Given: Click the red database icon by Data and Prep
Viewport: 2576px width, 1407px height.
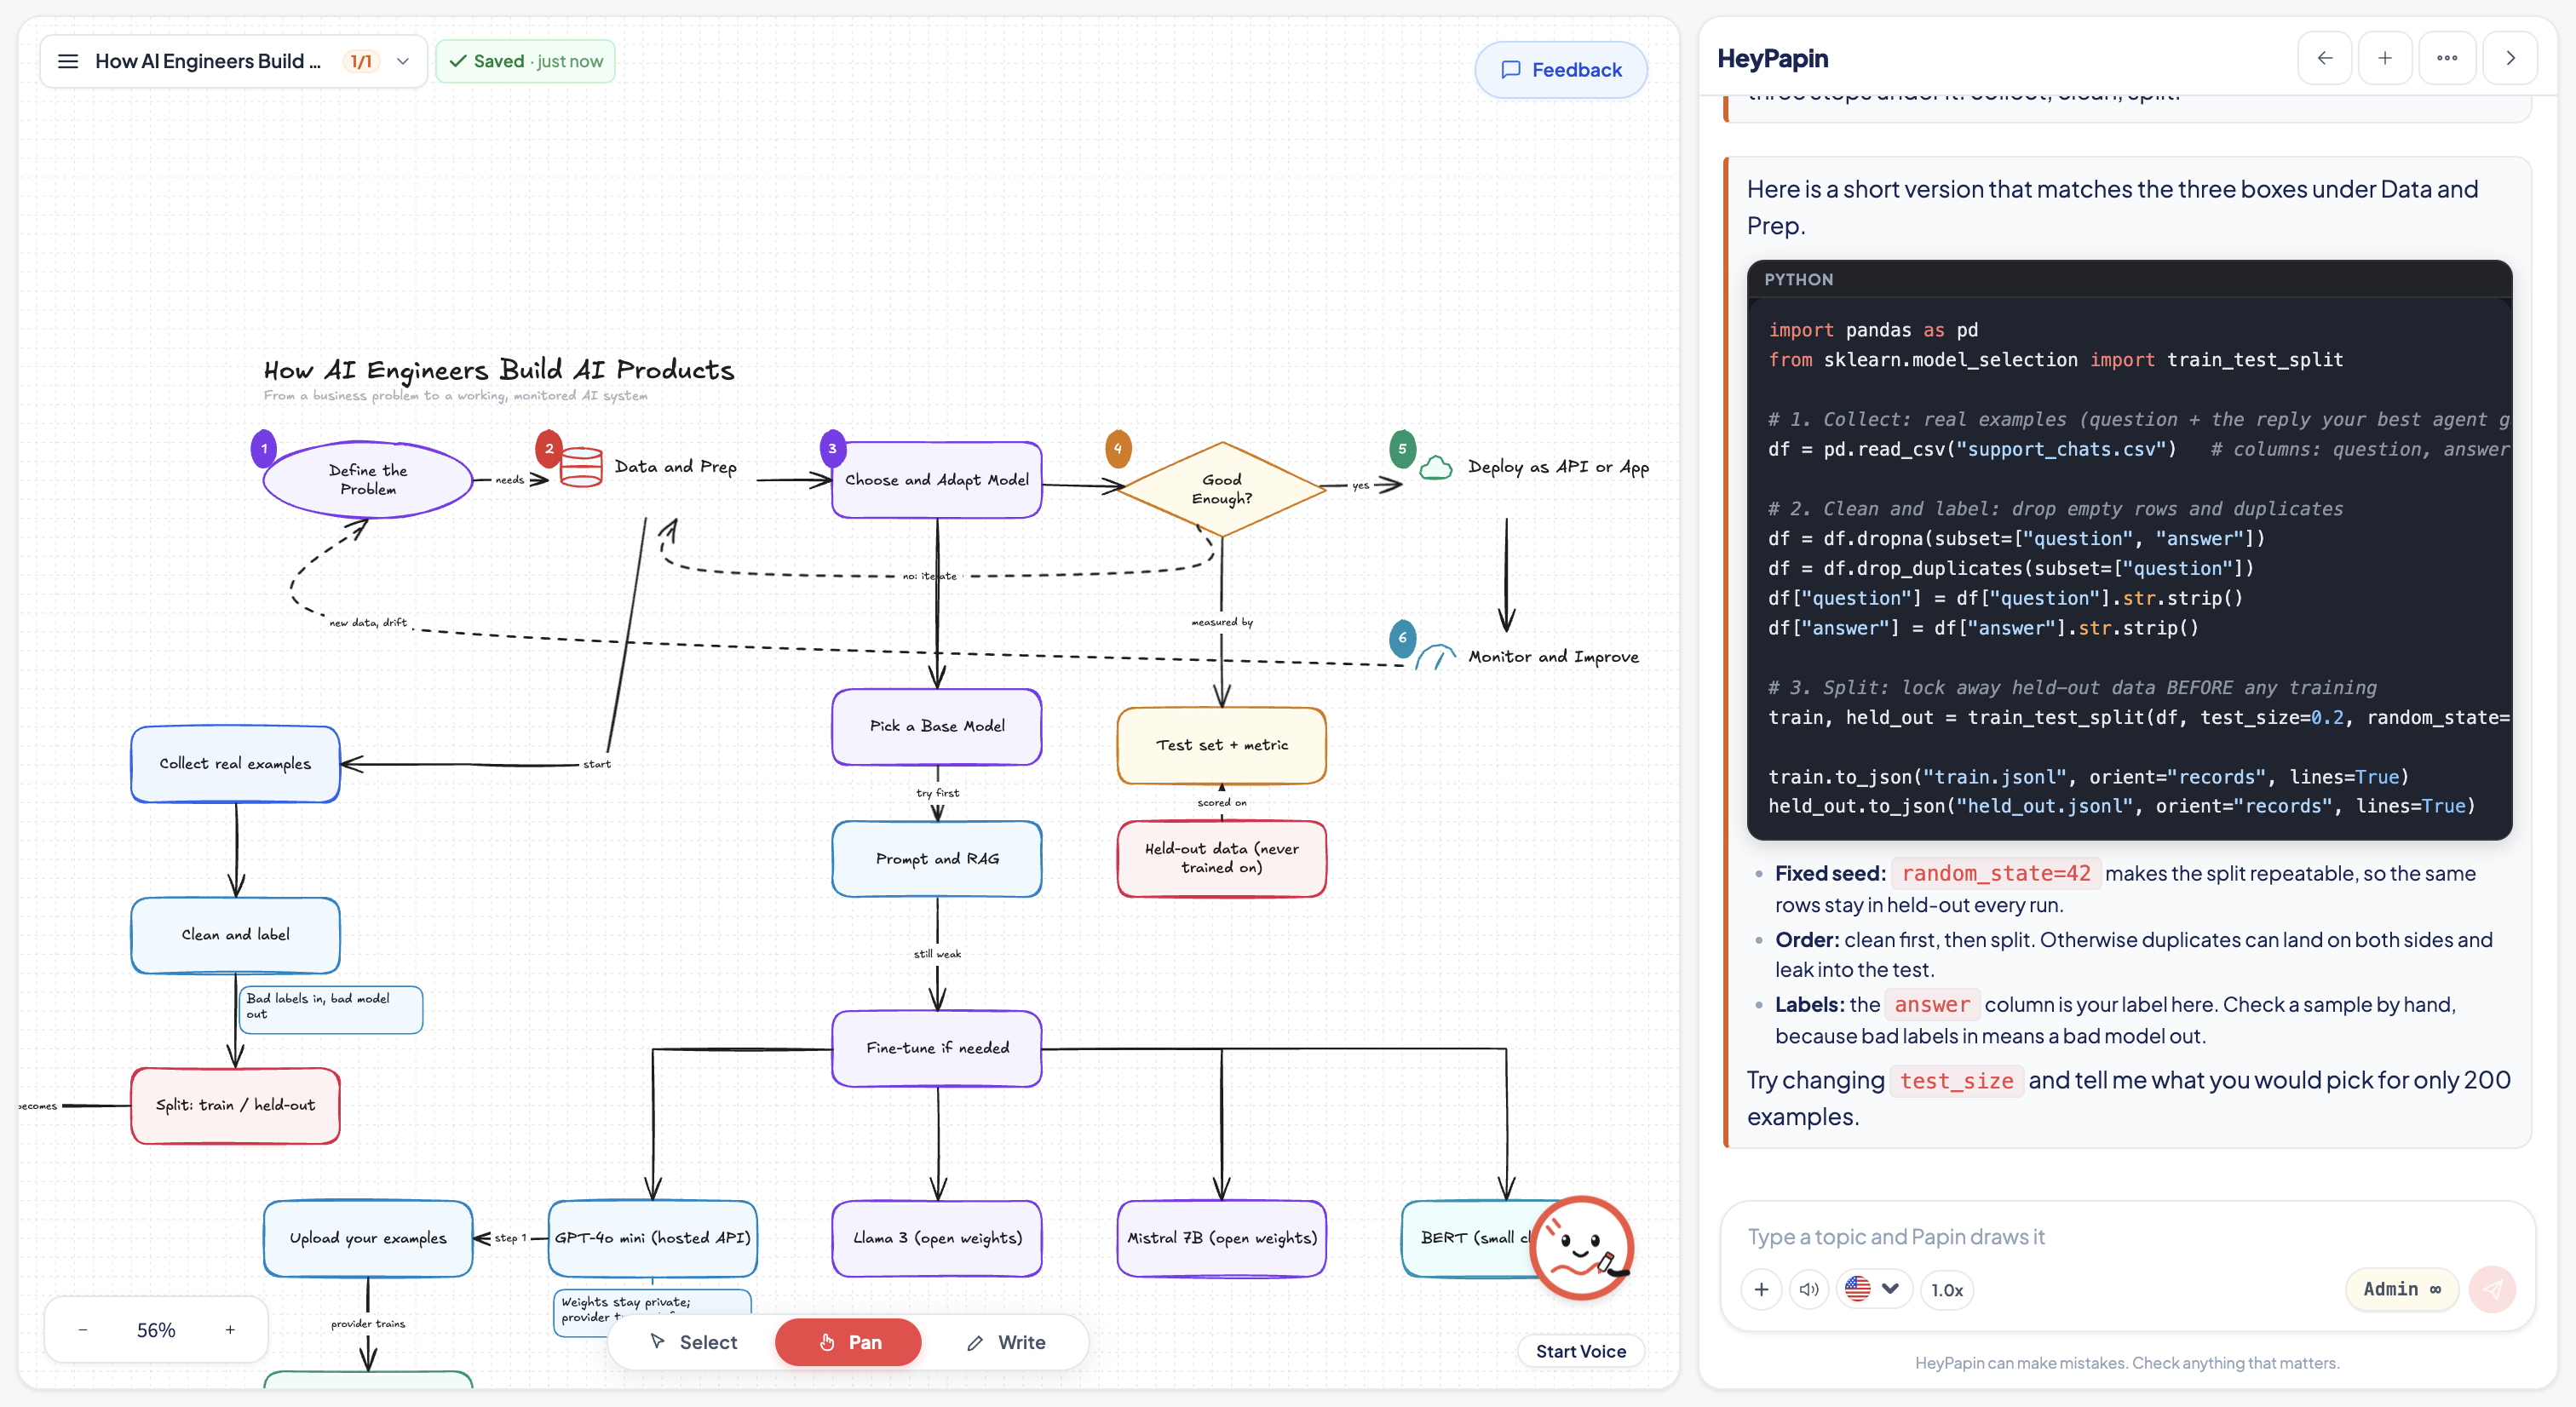Looking at the screenshot, I should point(581,467).
